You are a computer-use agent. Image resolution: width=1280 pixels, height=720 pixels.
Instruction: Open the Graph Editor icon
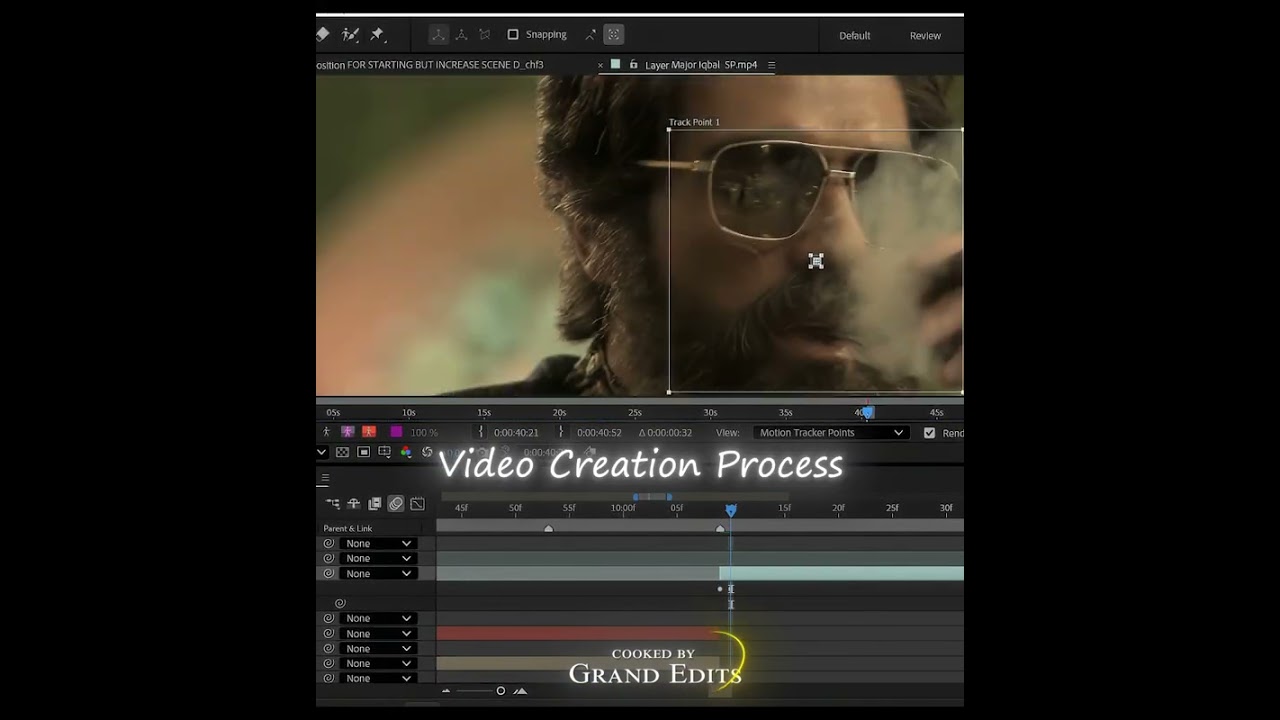click(417, 504)
